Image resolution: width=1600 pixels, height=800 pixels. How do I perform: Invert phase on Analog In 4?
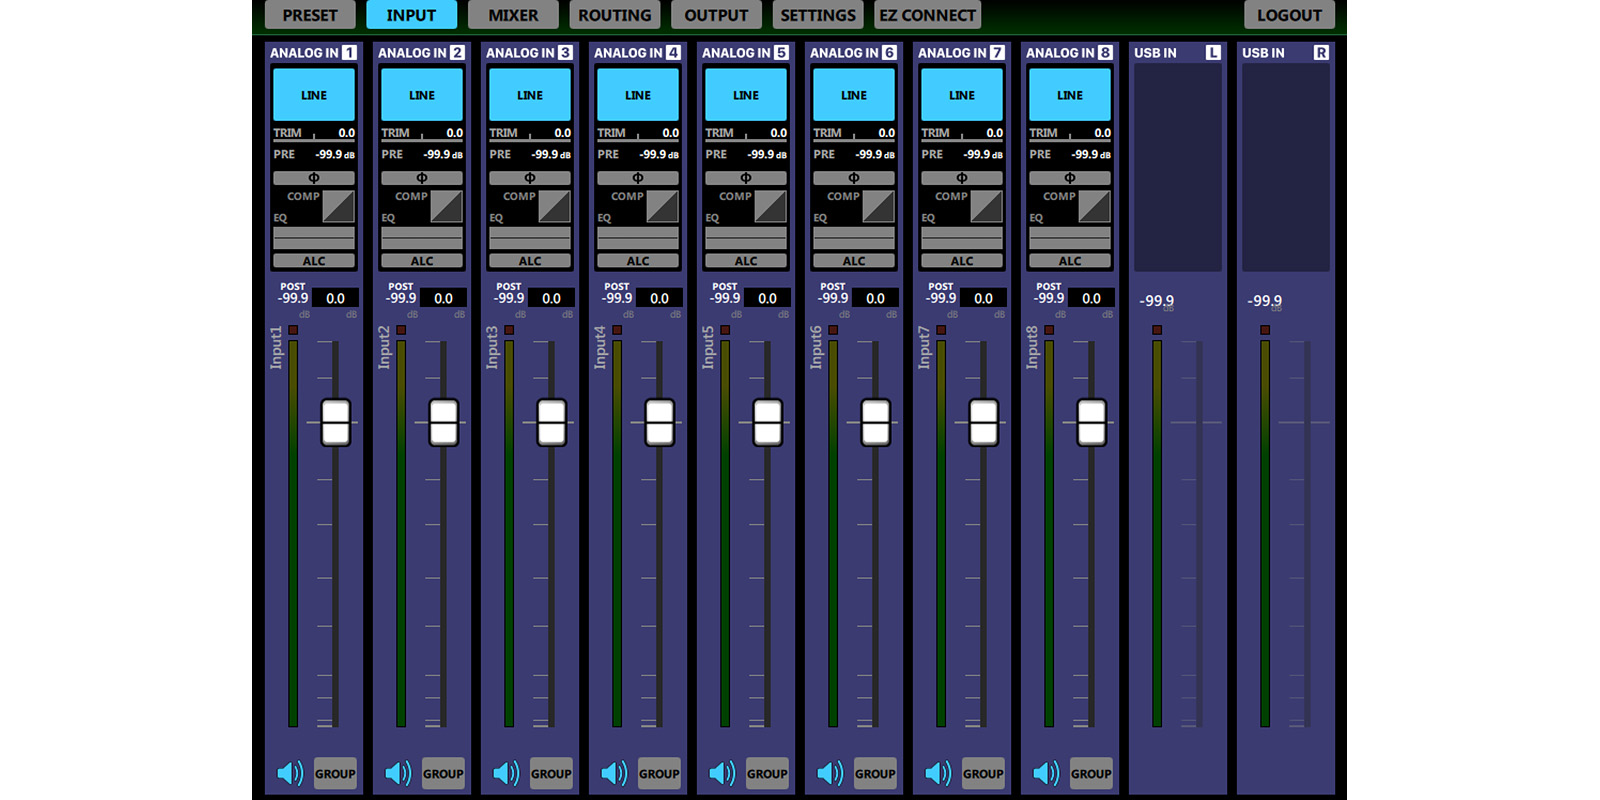coord(638,178)
